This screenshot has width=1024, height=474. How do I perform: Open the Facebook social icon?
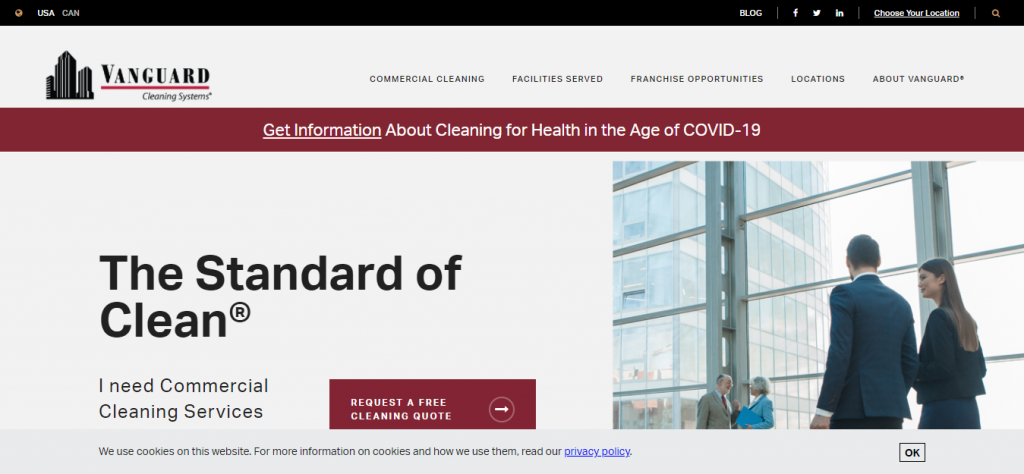[796, 13]
